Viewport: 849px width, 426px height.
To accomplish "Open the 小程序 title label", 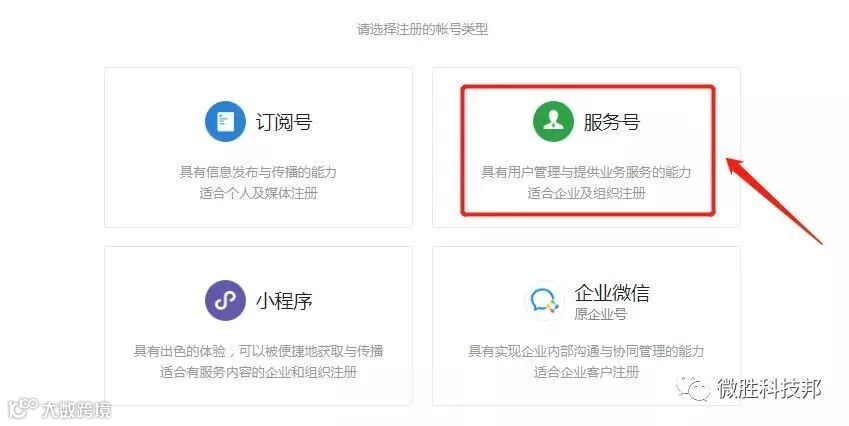I will [284, 301].
